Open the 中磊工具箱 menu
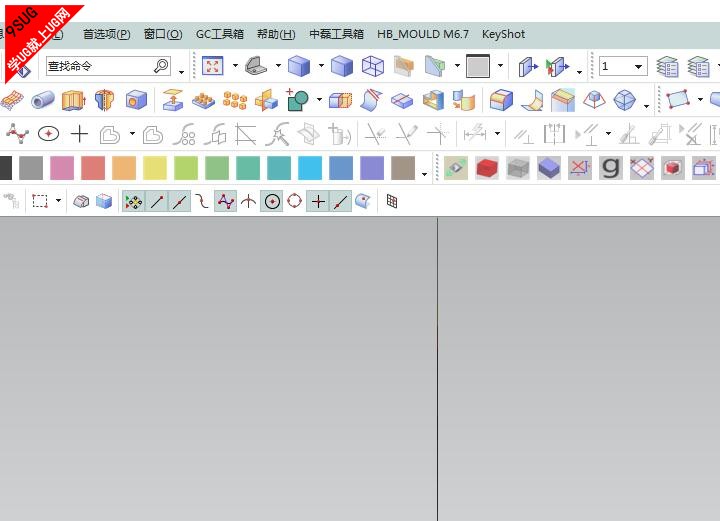This screenshot has height=521, width=720. coord(336,34)
